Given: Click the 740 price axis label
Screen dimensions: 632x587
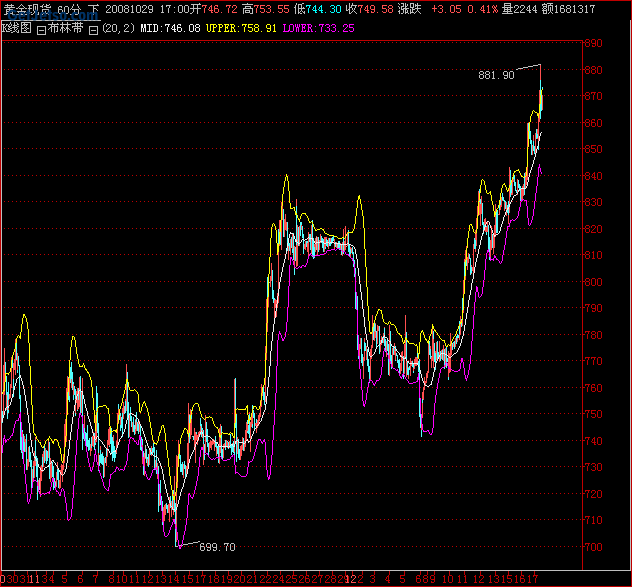Looking at the screenshot, I should [x=594, y=441].
